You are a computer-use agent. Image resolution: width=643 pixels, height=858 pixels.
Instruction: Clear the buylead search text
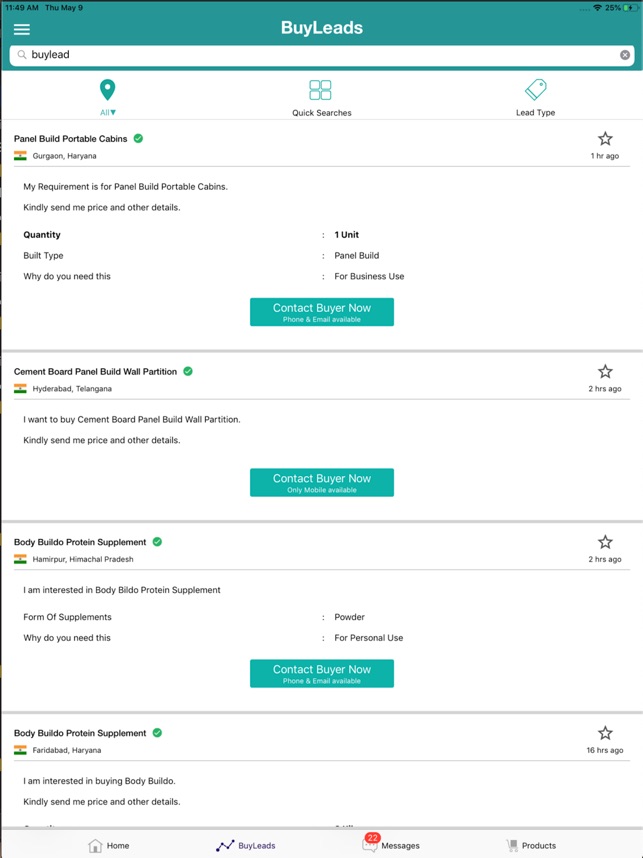[625, 55]
